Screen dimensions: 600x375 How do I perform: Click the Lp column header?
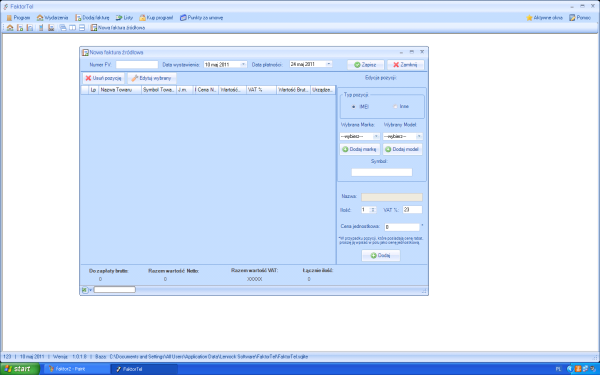(x=93, y=90)
